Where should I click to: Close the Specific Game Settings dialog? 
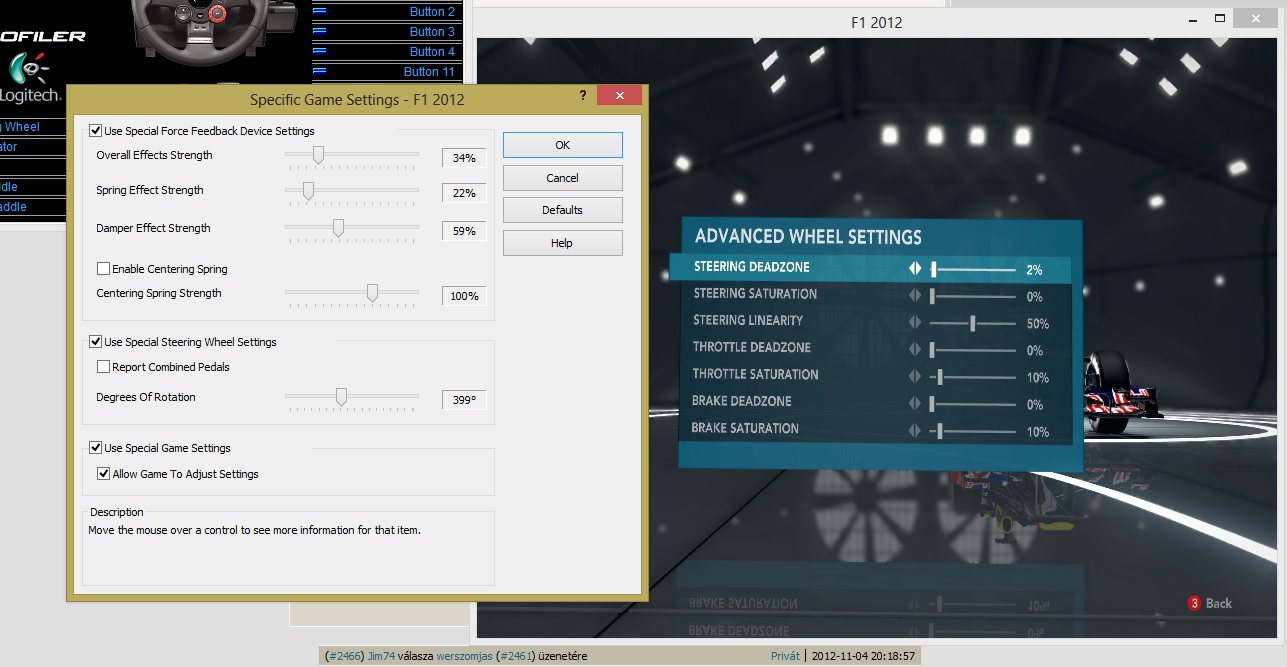[619, 96]
